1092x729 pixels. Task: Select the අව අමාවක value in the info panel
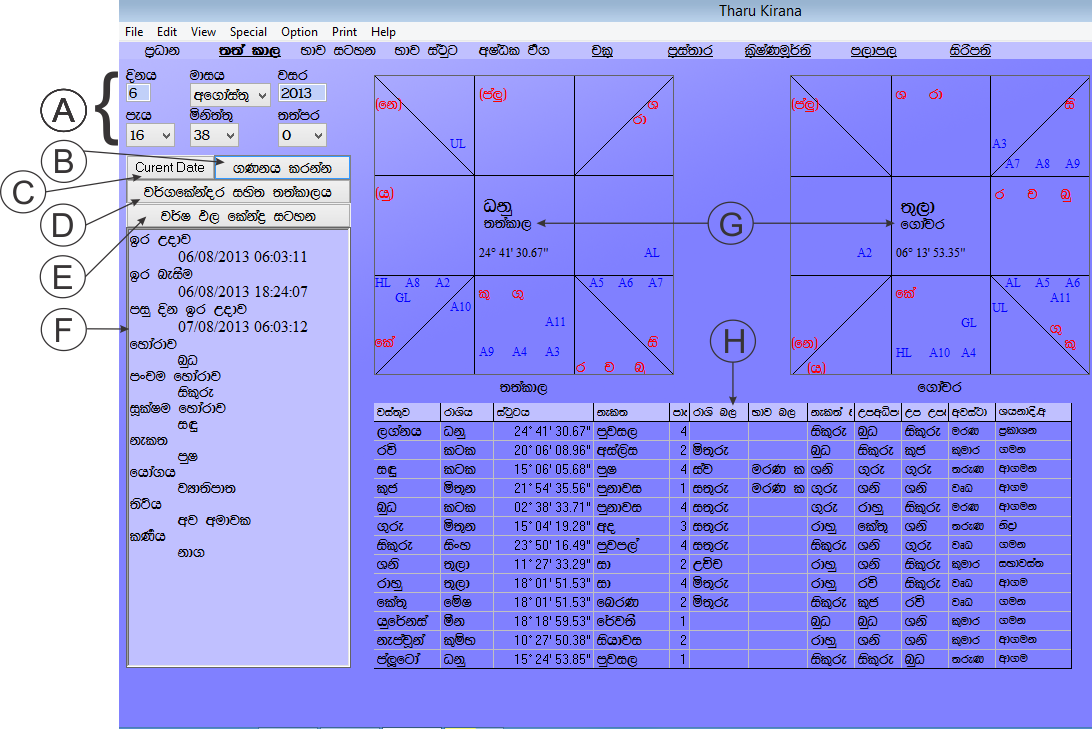[x=214, y=520]
